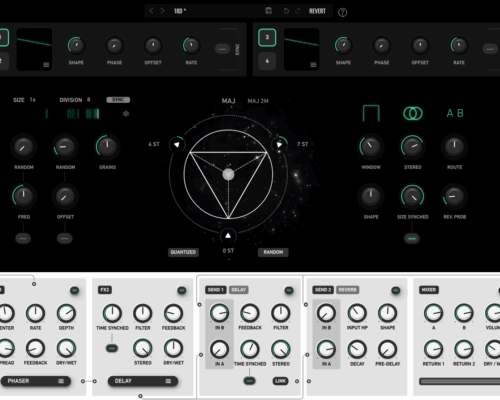Click the A B routing icon
The width and height of the screenshot is (500, 400).
click(x=455, y=113)
